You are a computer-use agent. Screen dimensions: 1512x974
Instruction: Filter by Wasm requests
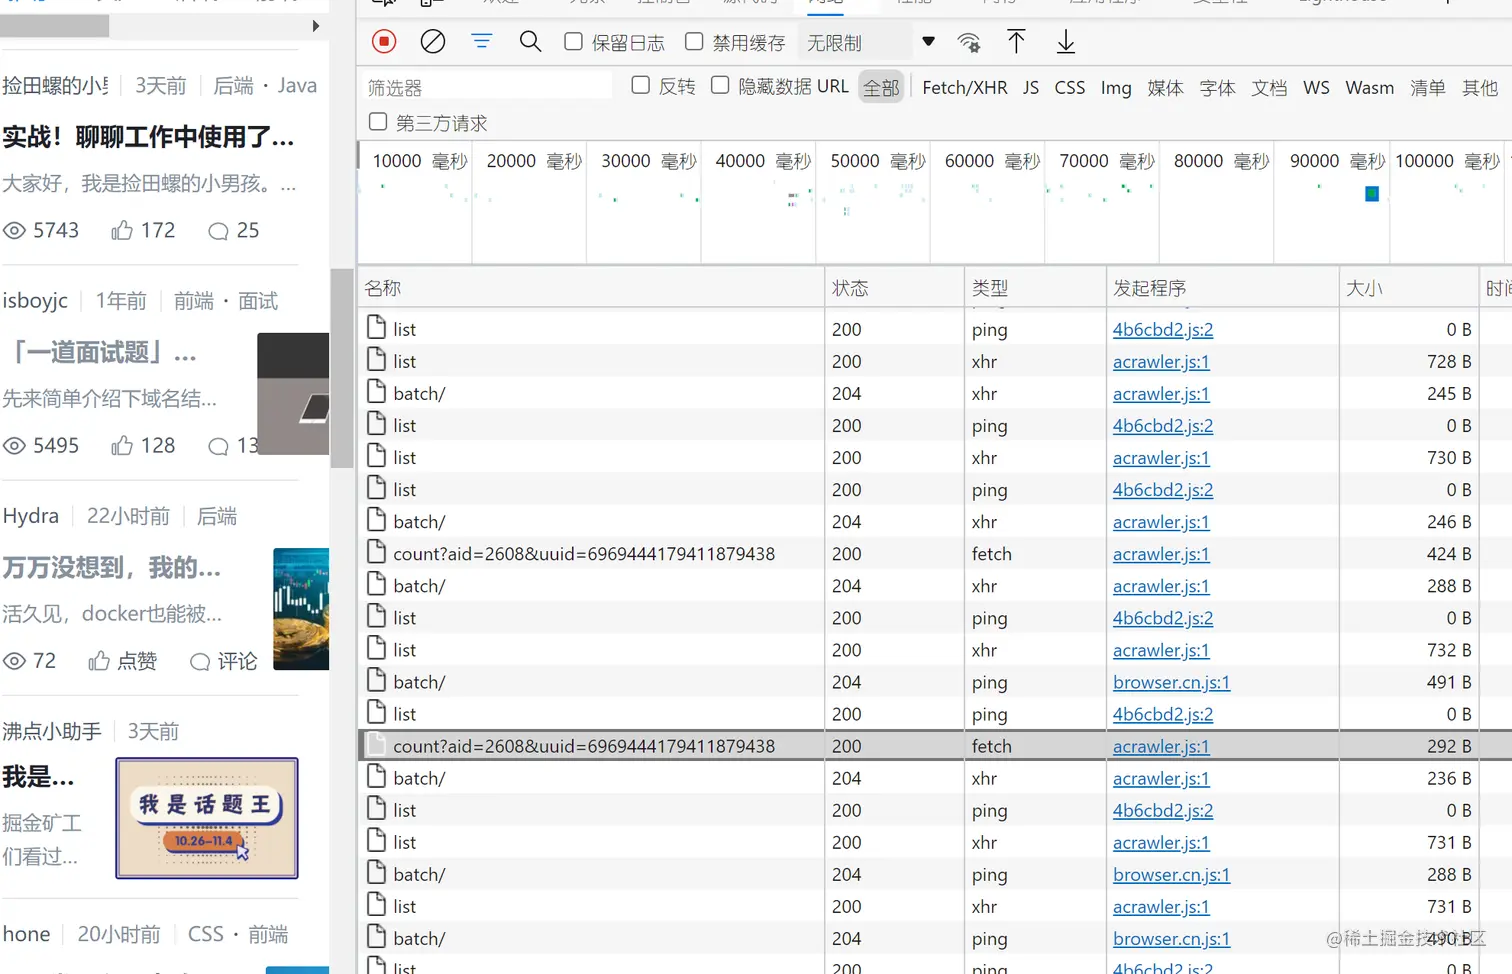[1369, 87]
